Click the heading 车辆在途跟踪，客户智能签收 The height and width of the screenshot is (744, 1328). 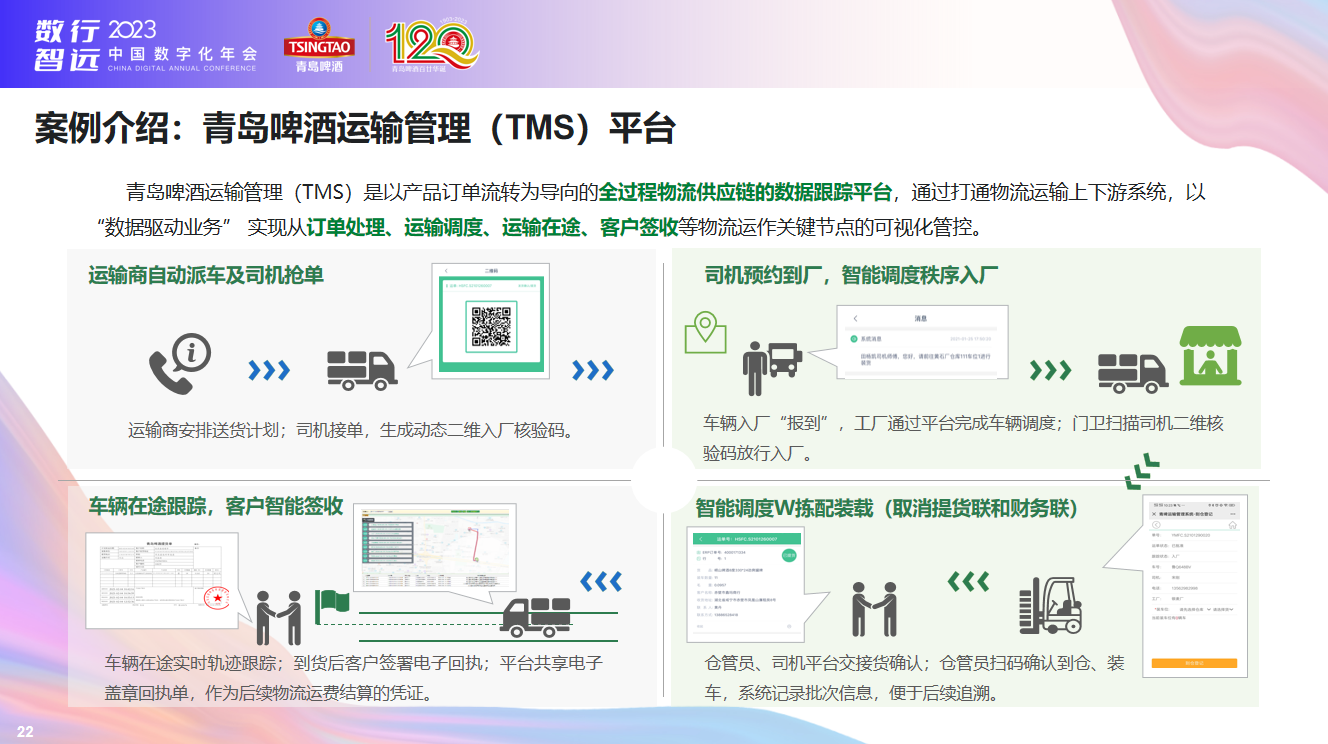216,505
